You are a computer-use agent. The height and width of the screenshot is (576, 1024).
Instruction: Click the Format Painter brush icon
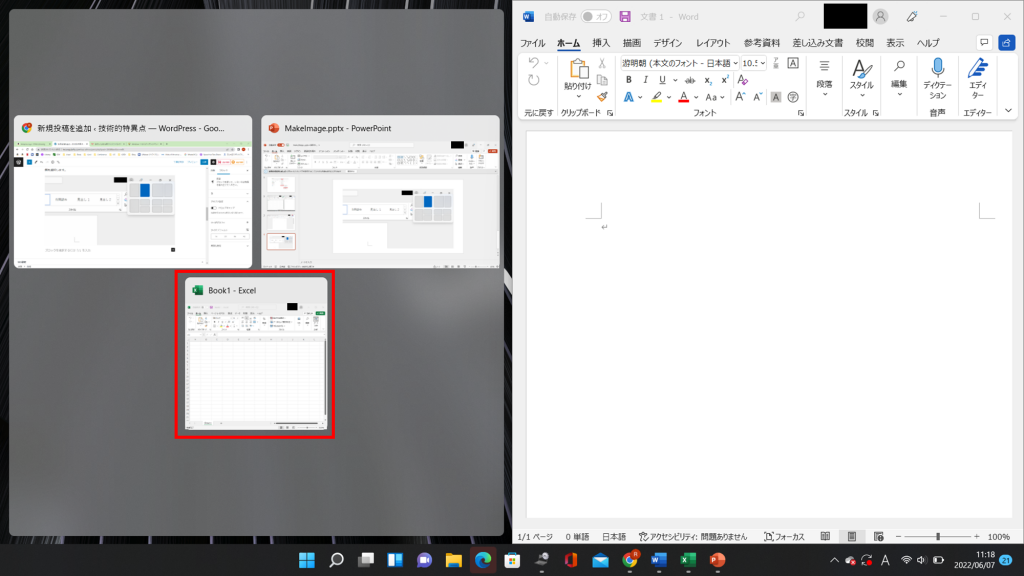602,98
